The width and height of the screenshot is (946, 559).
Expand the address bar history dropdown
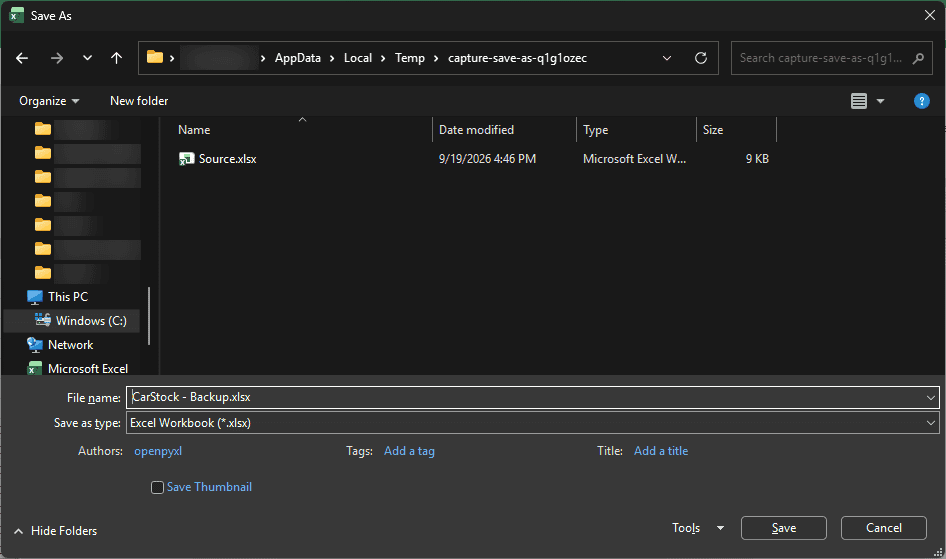click(667, 58)
